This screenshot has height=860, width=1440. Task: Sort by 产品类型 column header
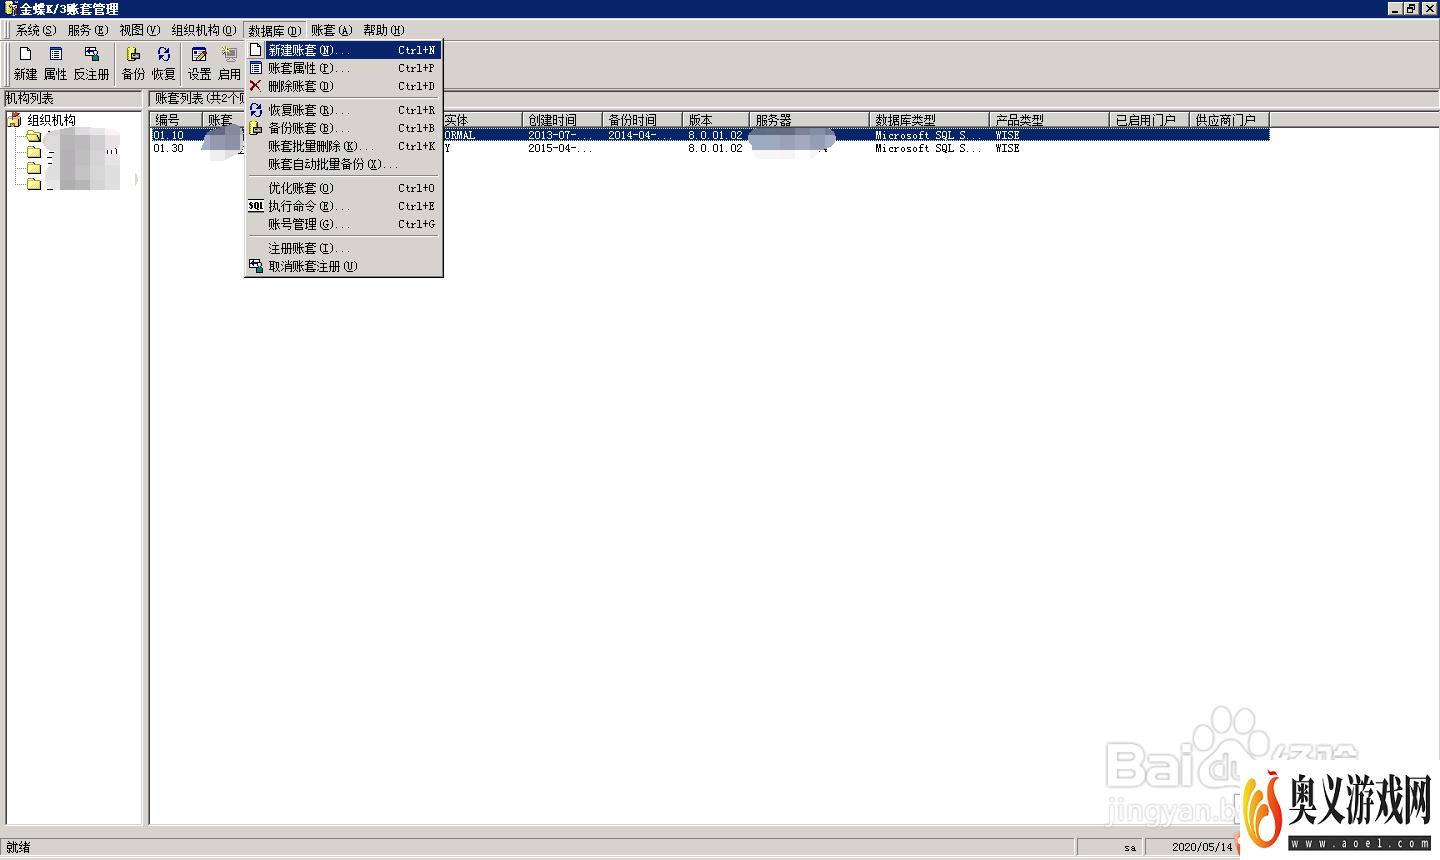click(x=1049, y=120)
